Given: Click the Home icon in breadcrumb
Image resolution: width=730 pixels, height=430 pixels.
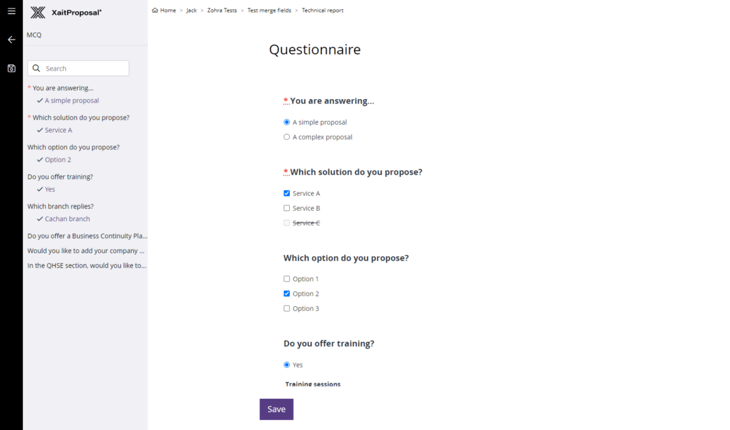Looking at the screenshot, I should tap(155, 10).
